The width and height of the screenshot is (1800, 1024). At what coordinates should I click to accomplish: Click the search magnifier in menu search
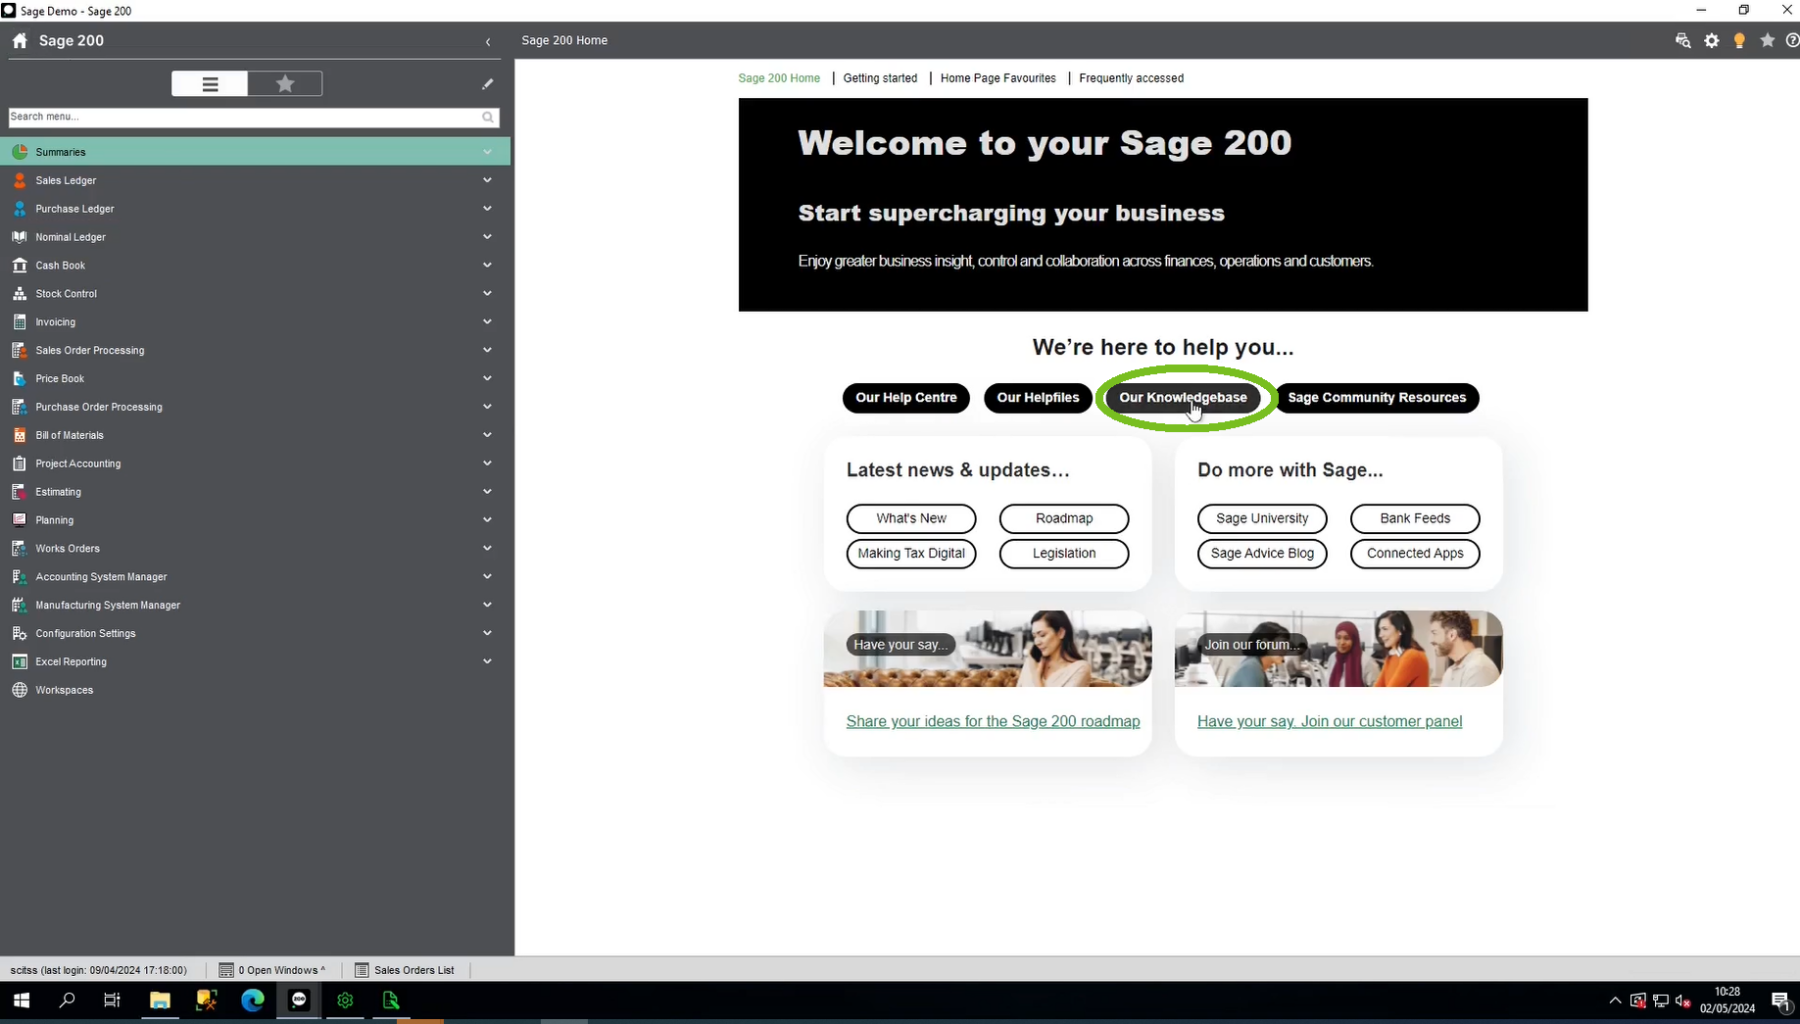coord(487,117)
